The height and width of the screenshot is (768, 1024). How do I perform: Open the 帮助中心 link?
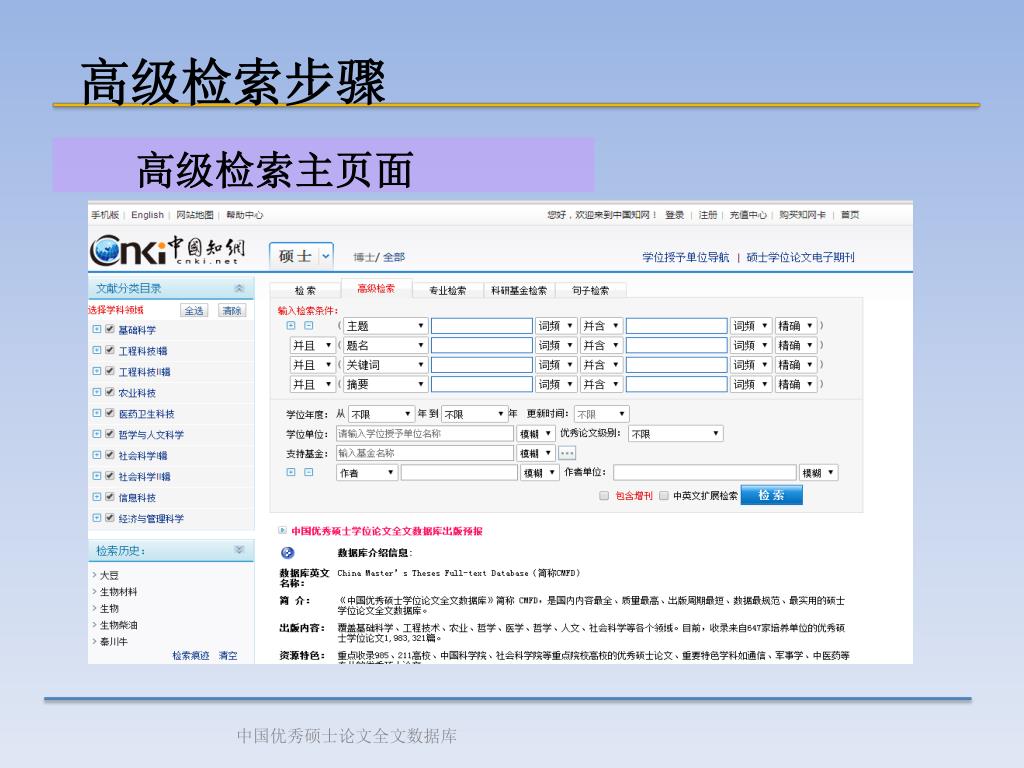coord(245,215)
